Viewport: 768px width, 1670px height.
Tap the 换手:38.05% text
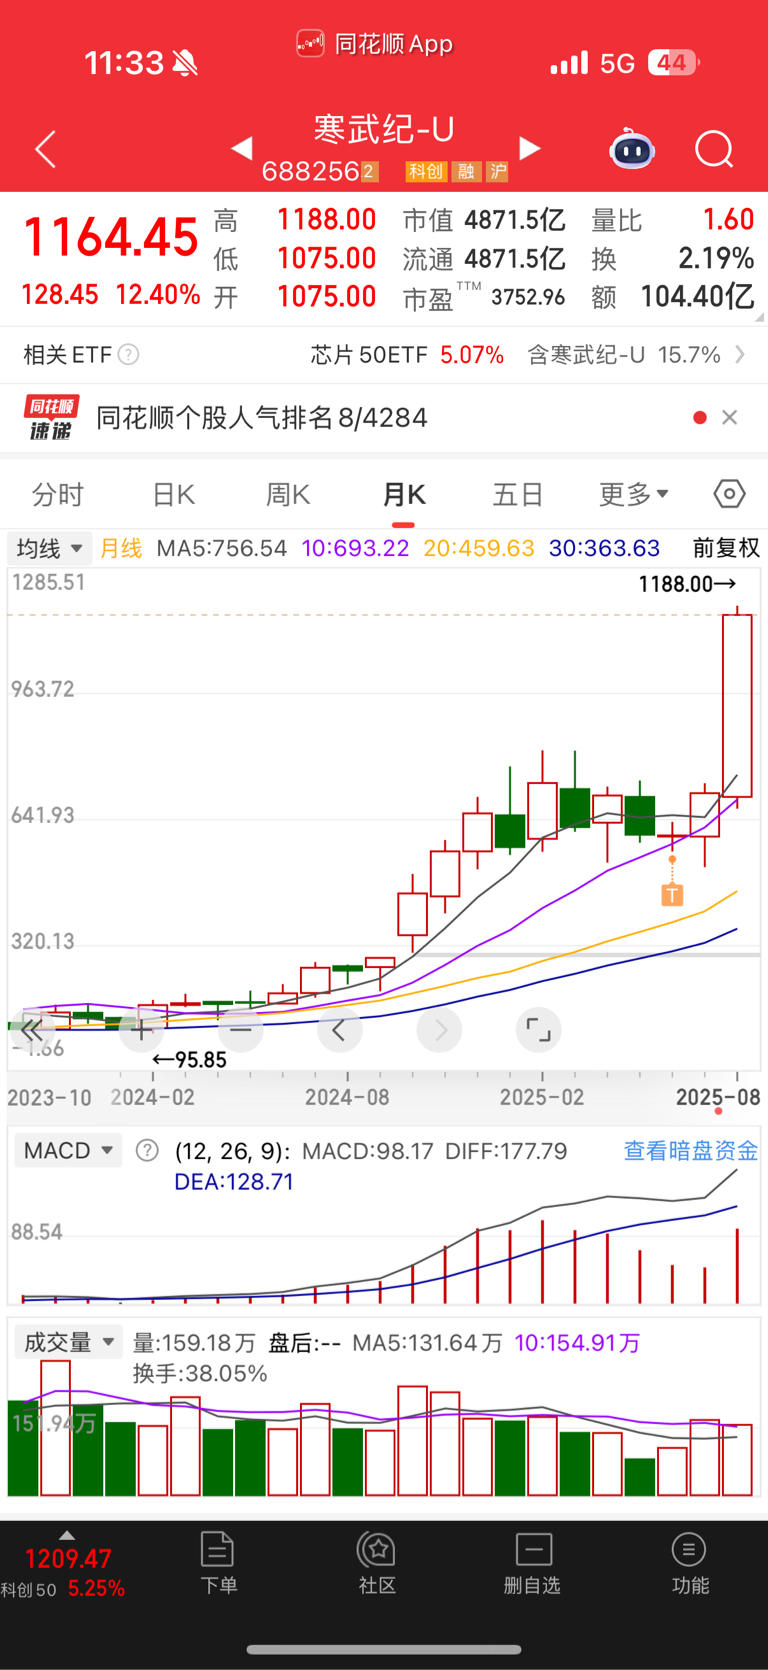click(x=200, y=1373)
